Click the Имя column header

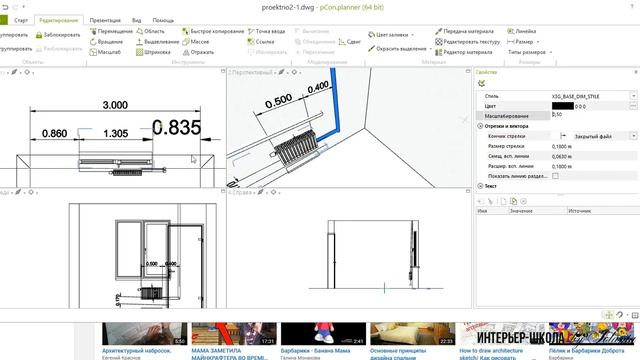pyautogui.click(x=492, y=211)
